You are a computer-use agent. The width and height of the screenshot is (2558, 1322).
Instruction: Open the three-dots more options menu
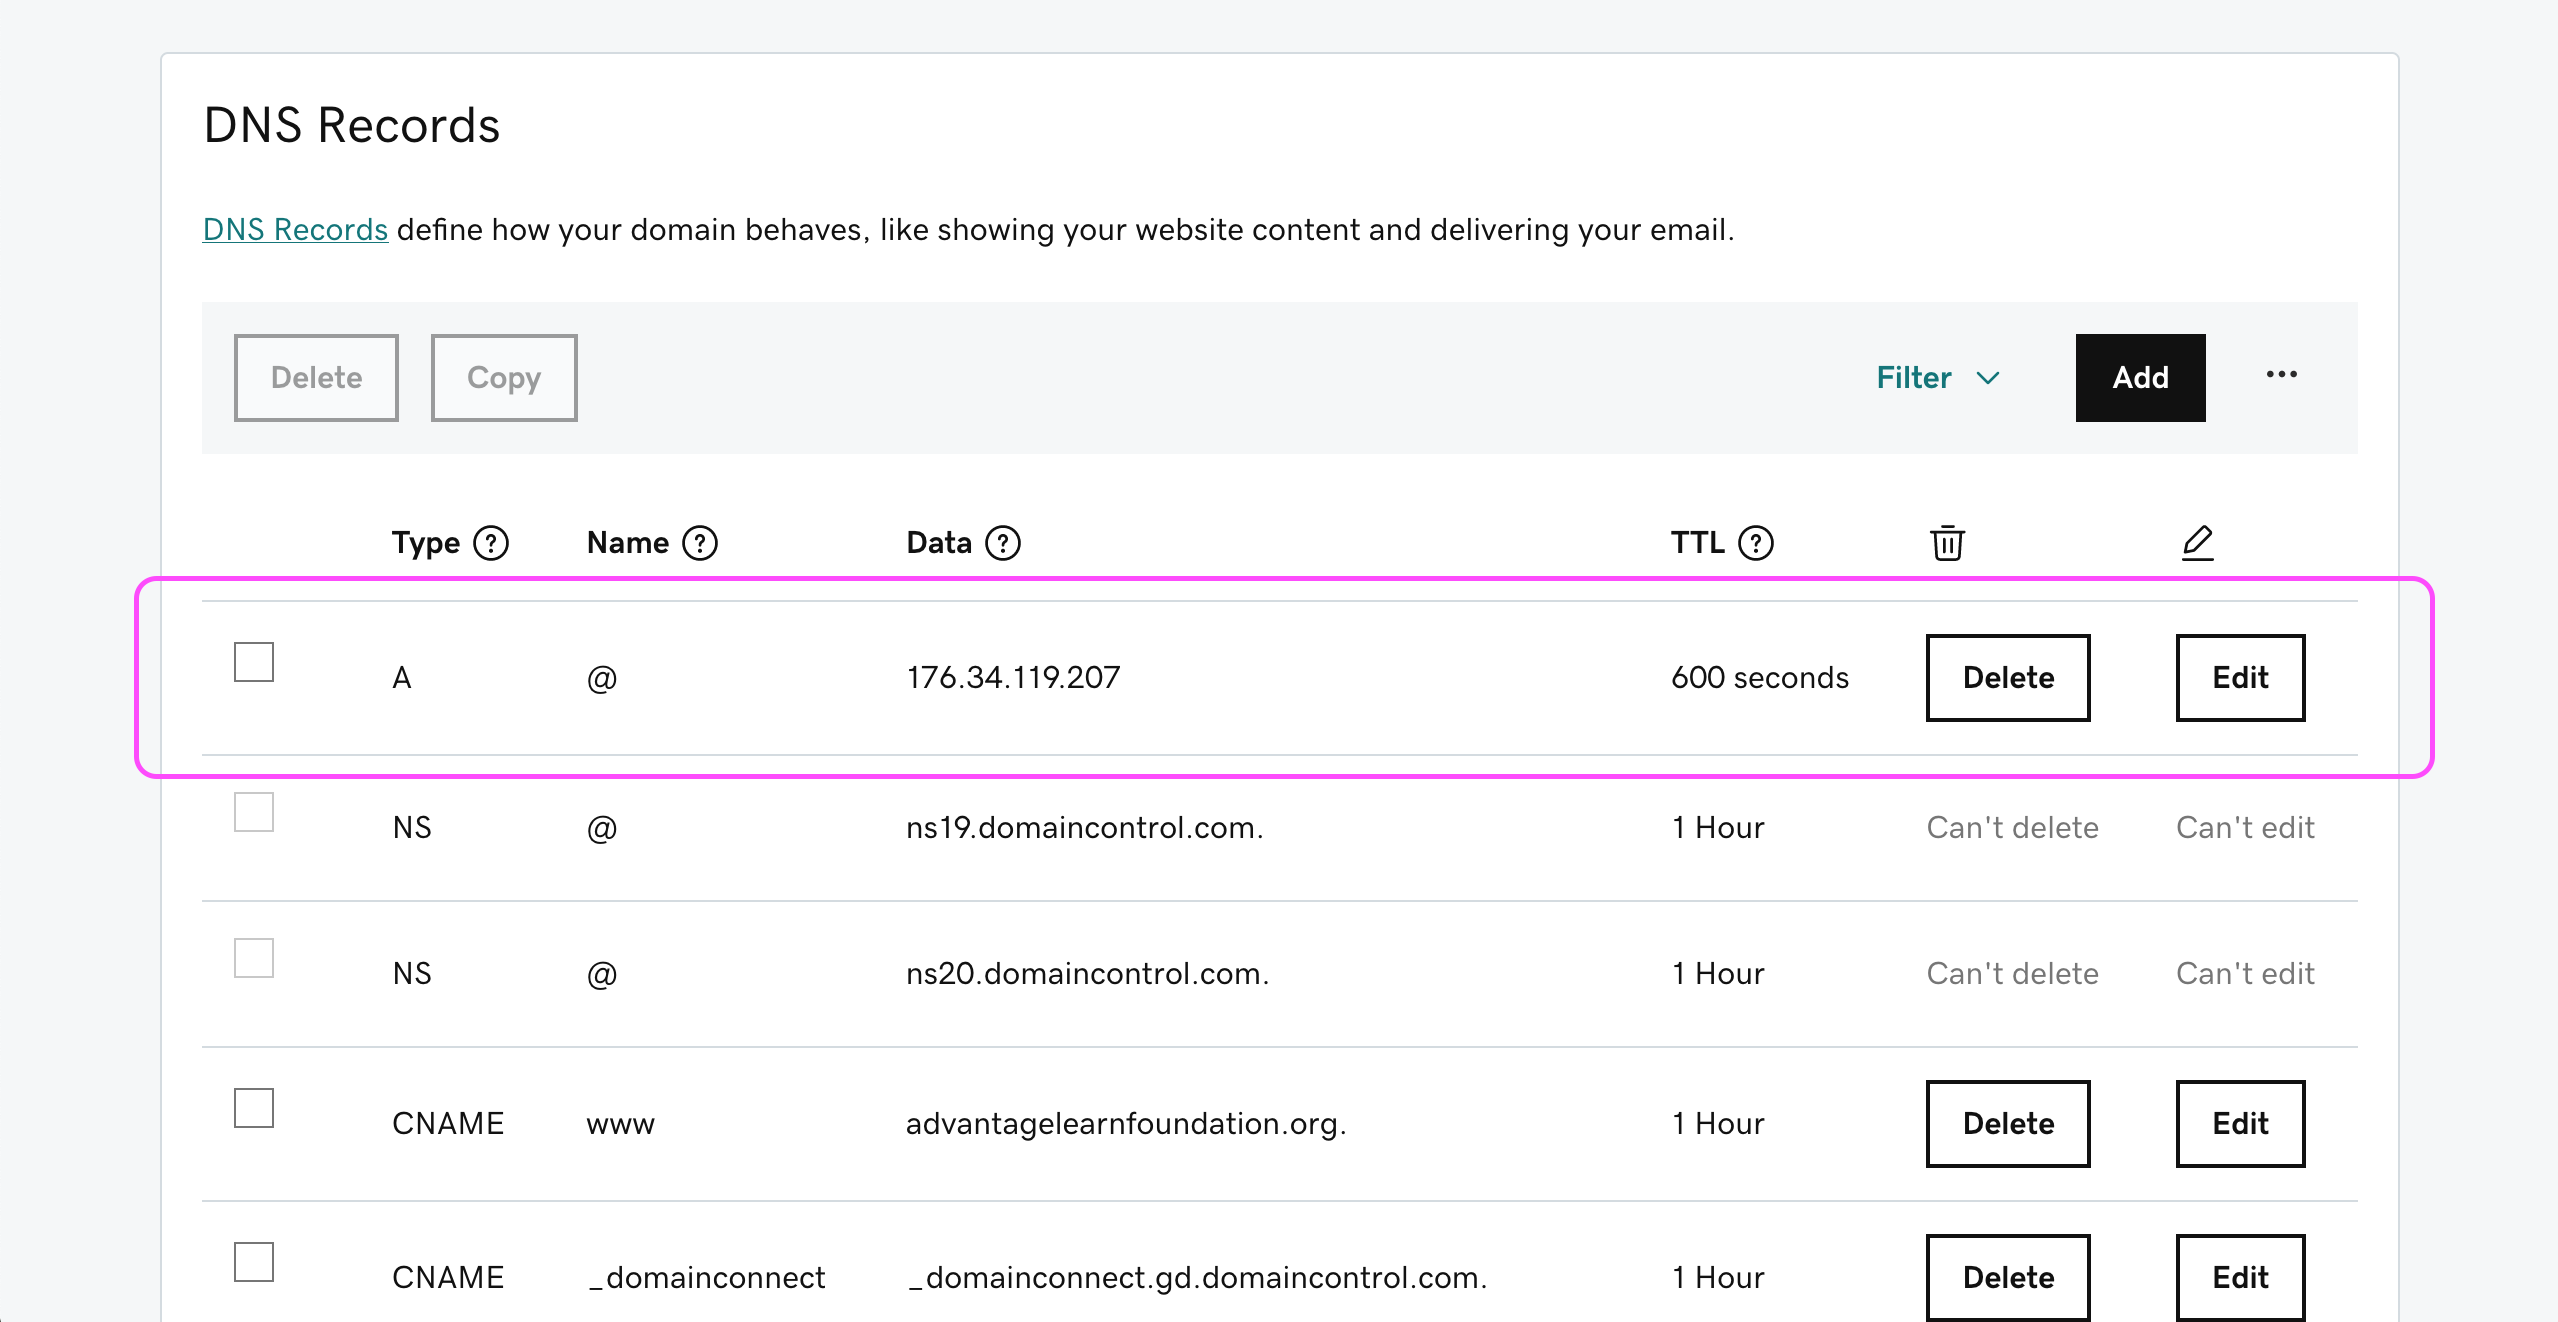coord(2281,375)
